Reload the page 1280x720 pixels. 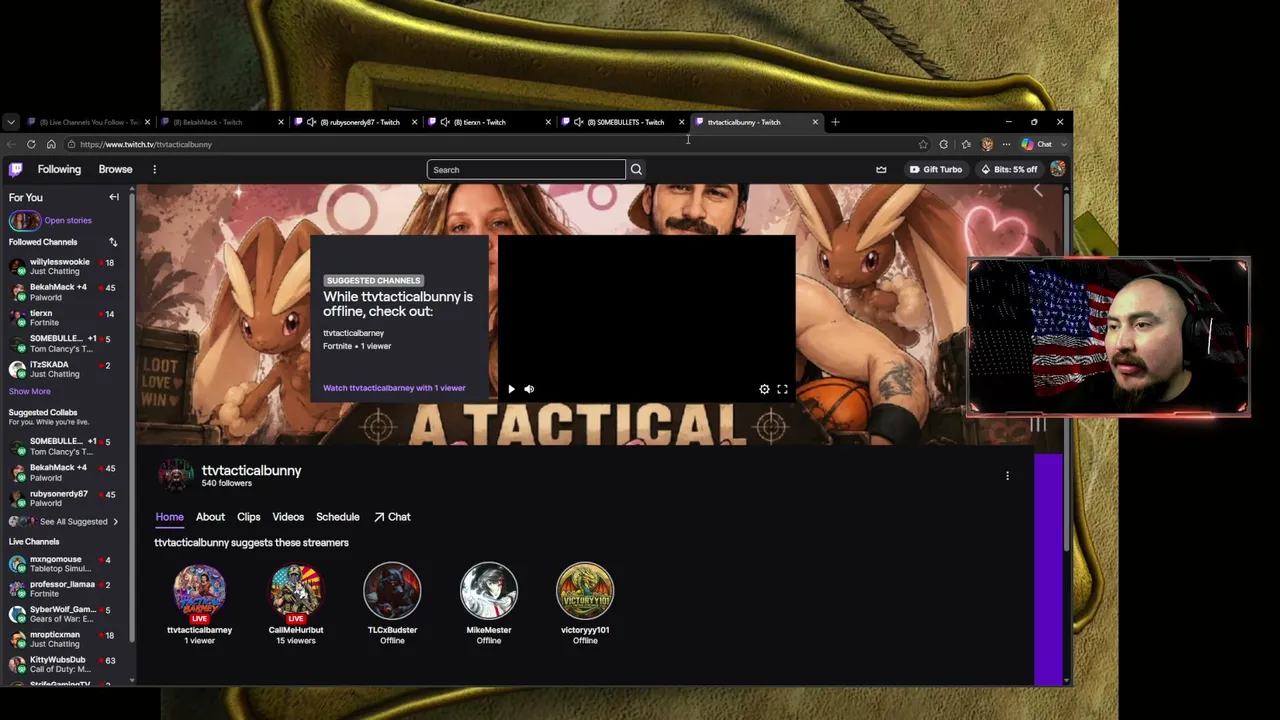point(31,144)
